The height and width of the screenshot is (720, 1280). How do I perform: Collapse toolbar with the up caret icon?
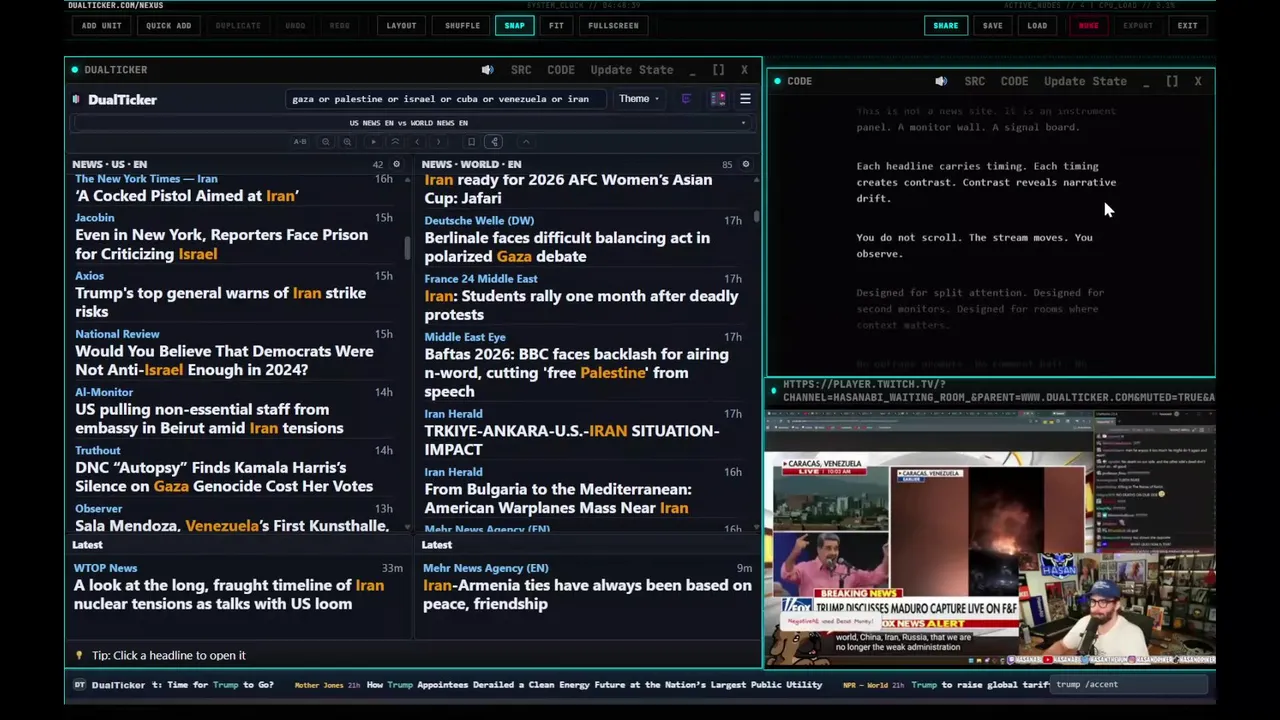click(x=526, y=142)
